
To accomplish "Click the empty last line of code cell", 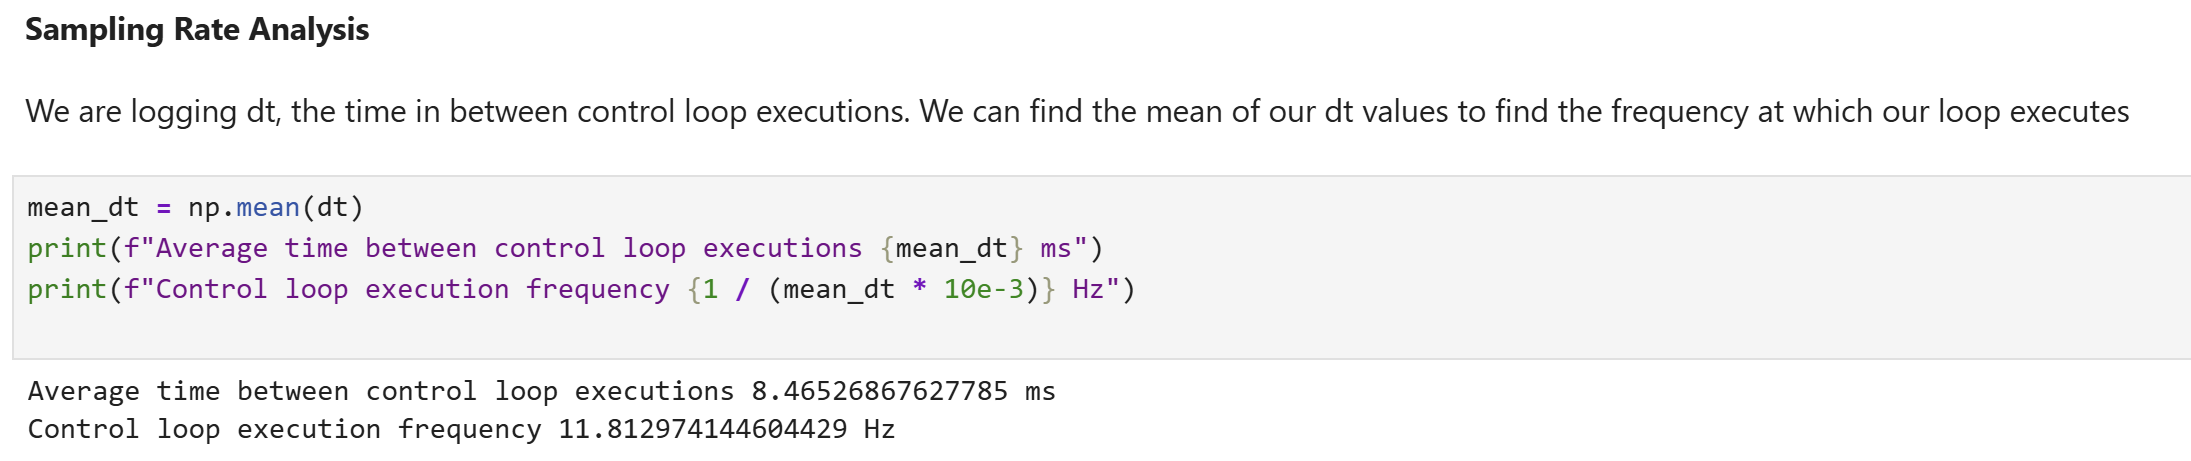I will click(1100, 330).
